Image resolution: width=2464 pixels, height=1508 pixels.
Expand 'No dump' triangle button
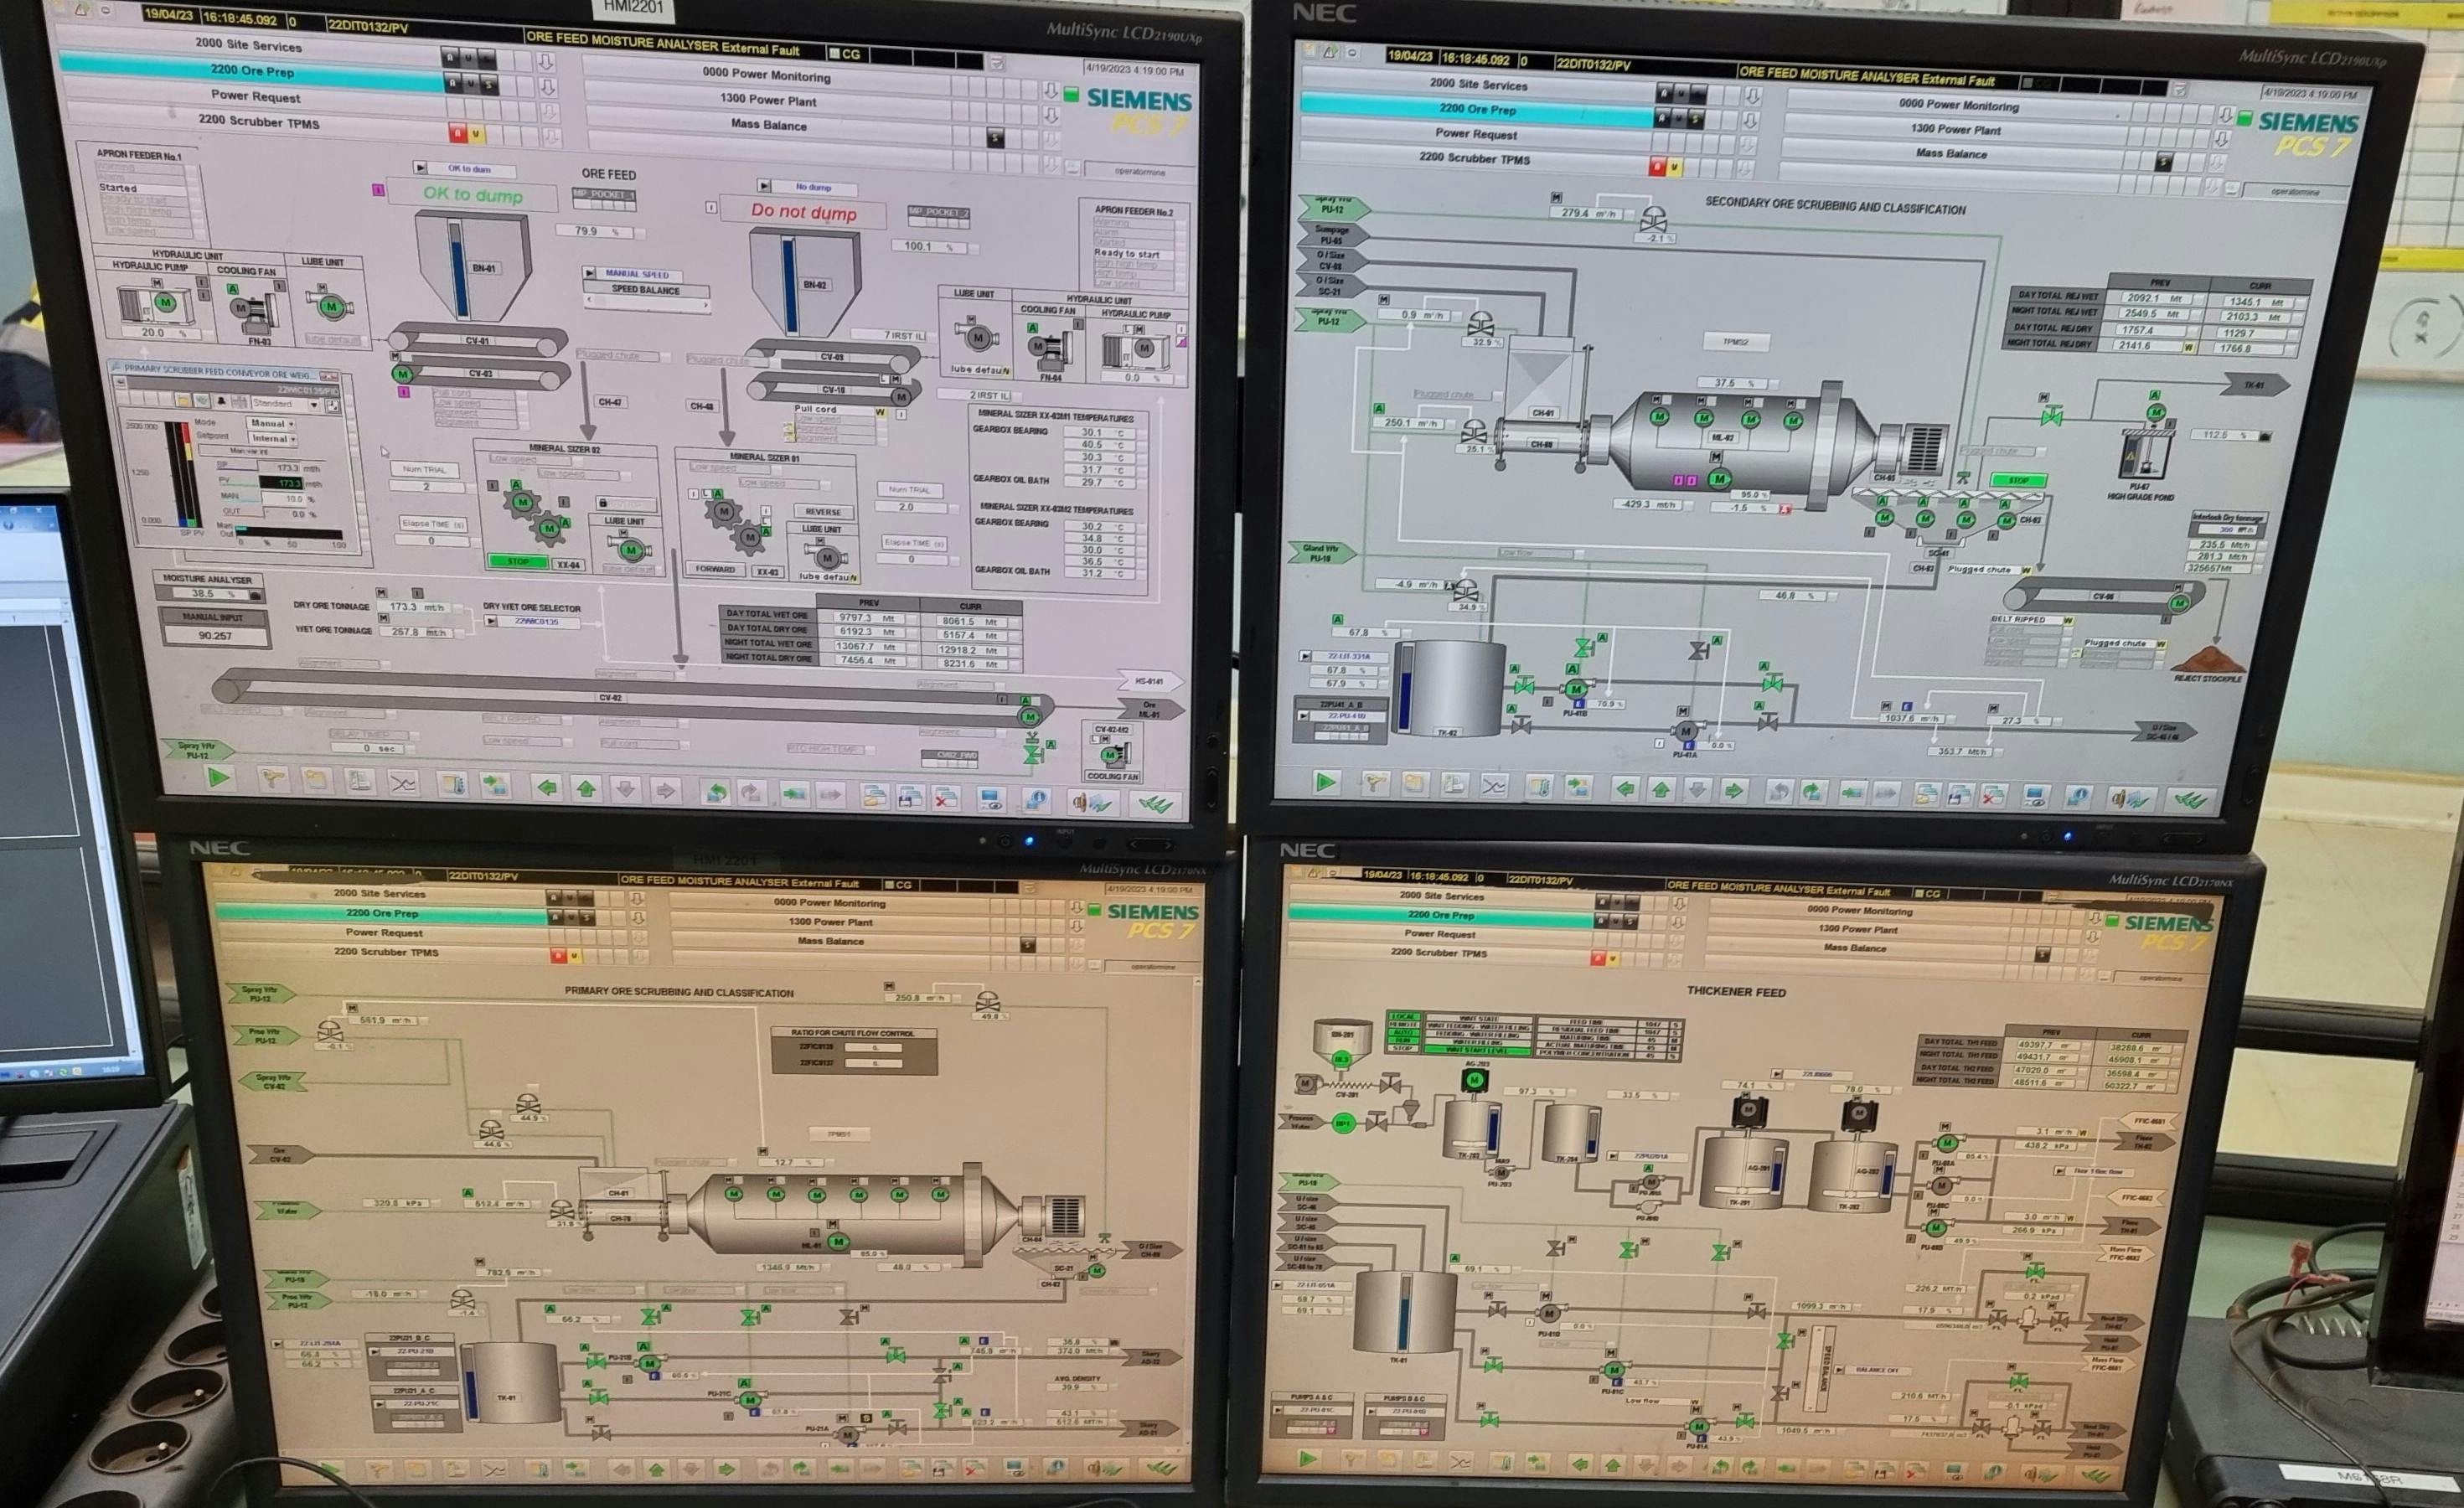coord(764,185)
